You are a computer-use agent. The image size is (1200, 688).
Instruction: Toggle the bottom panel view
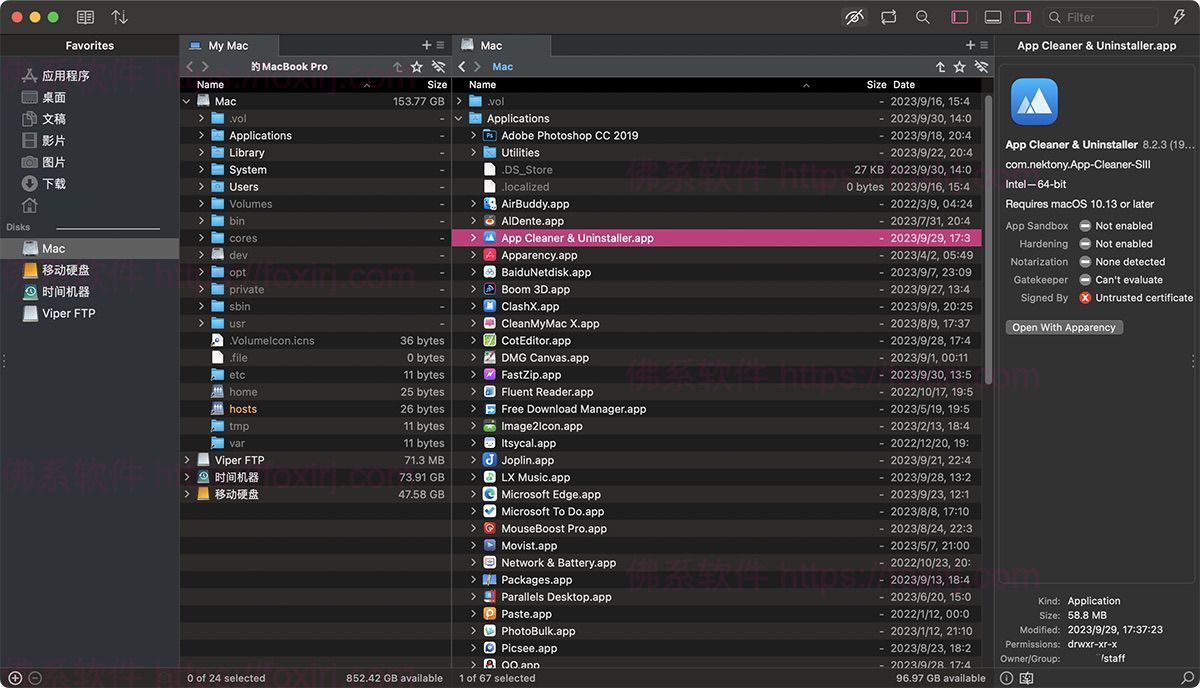point(992,17)
